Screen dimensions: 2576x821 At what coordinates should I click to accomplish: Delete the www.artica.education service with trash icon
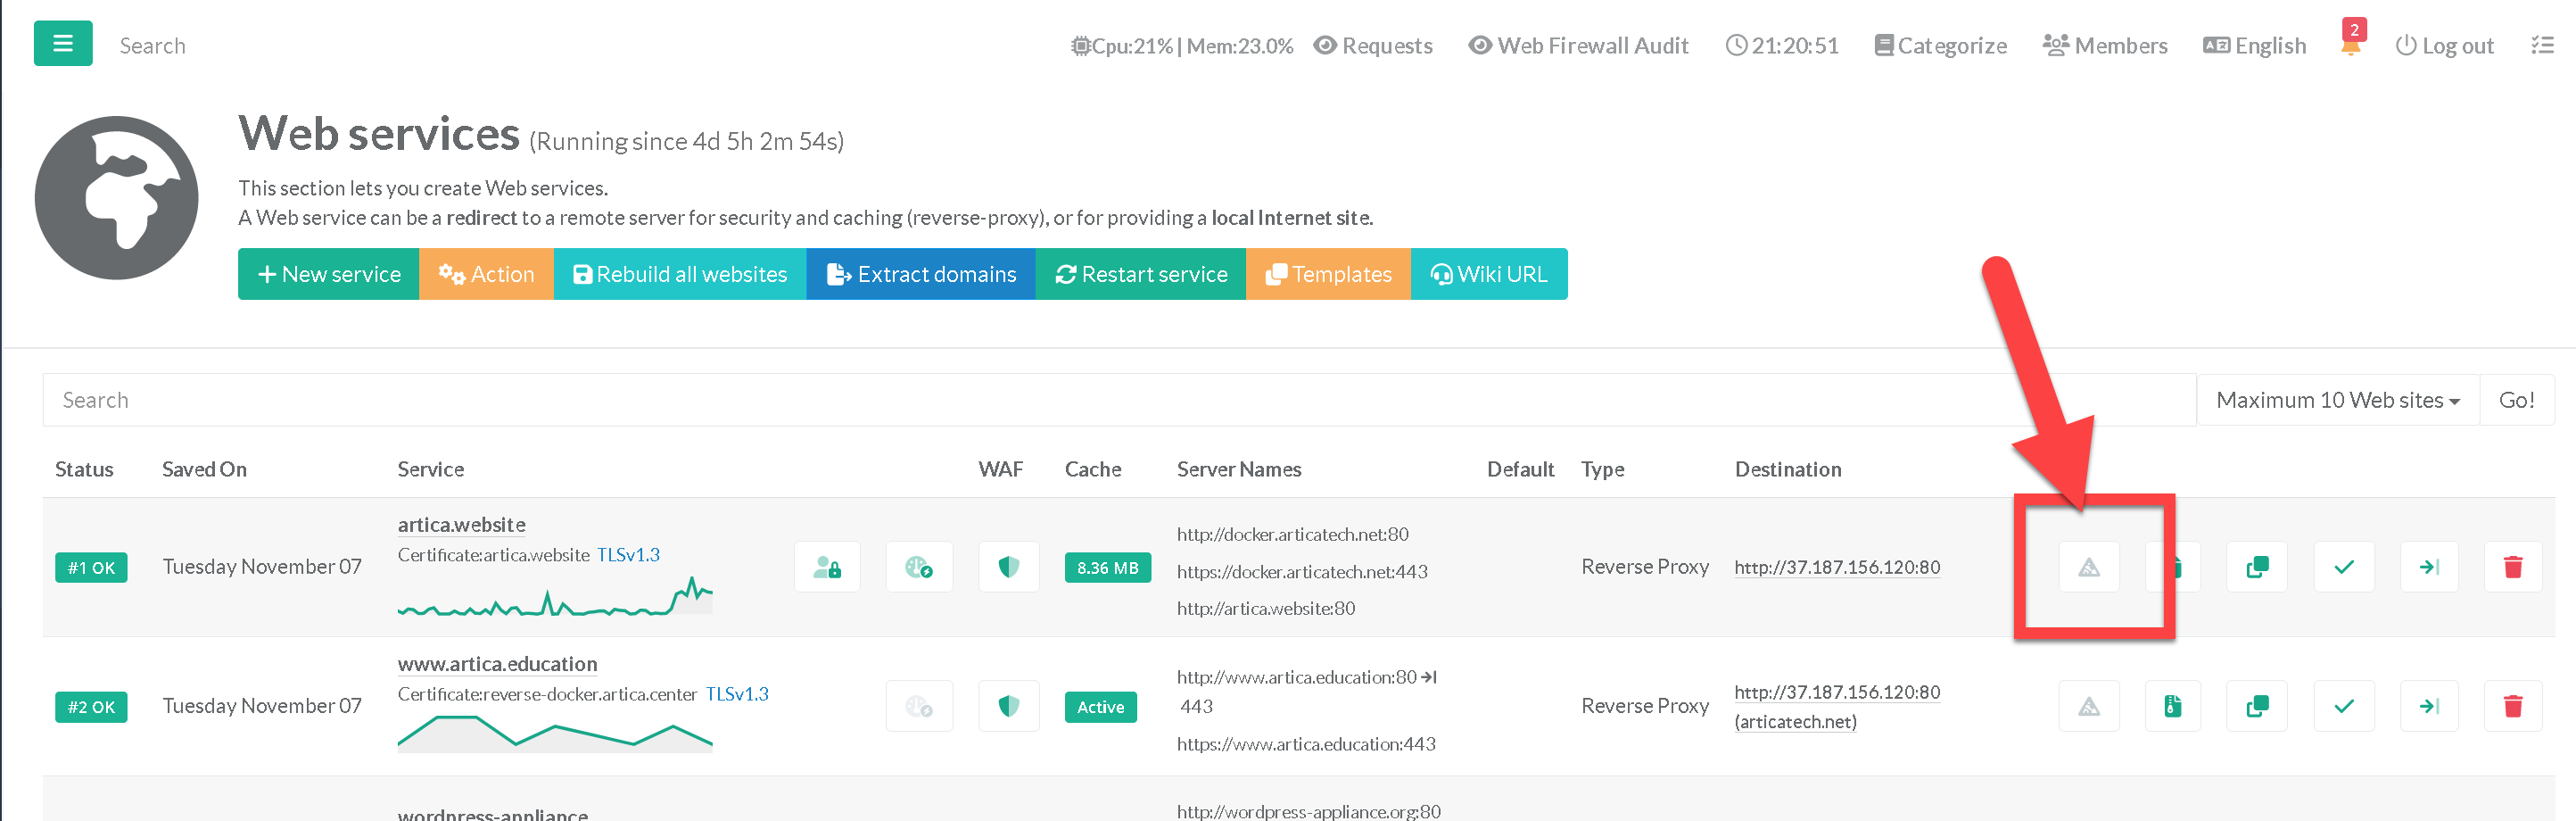point(2512,706)
